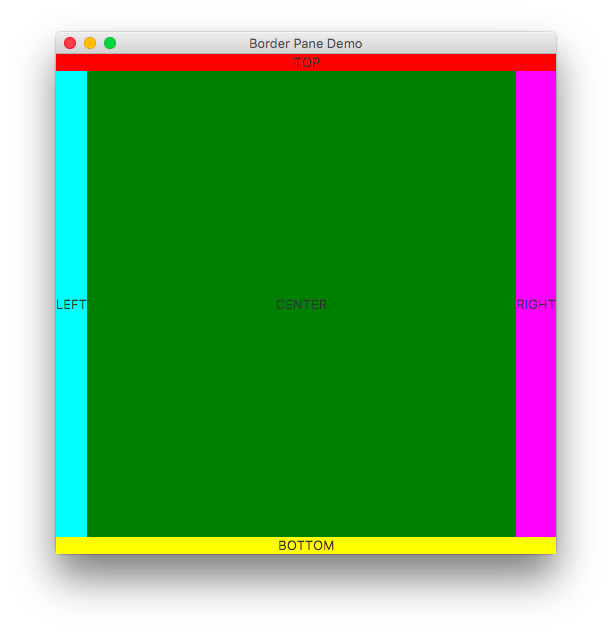The width and height of the screenshot is (612, 634).
Task: Maximize window with the green button
Action: tap(110, 43)
